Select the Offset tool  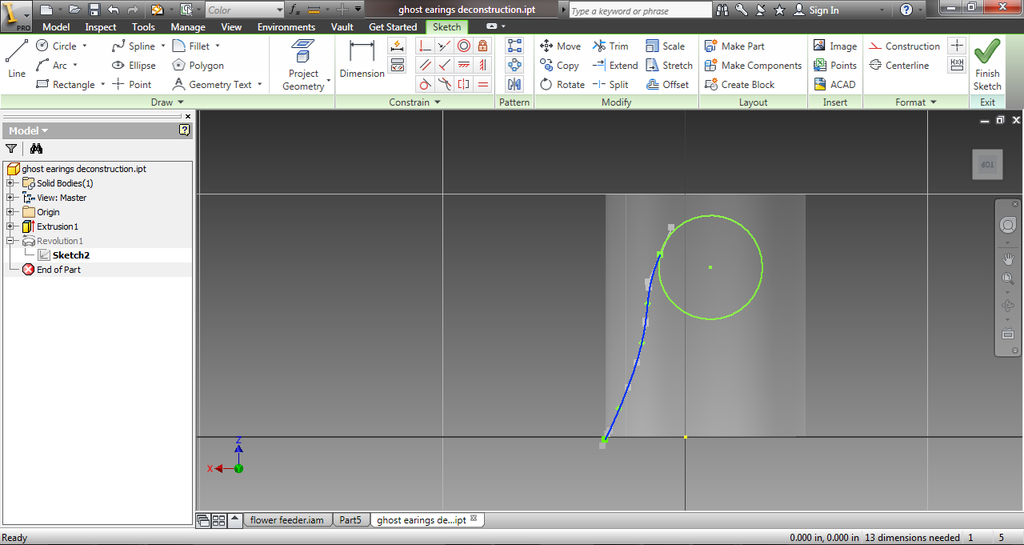(667, 84)
